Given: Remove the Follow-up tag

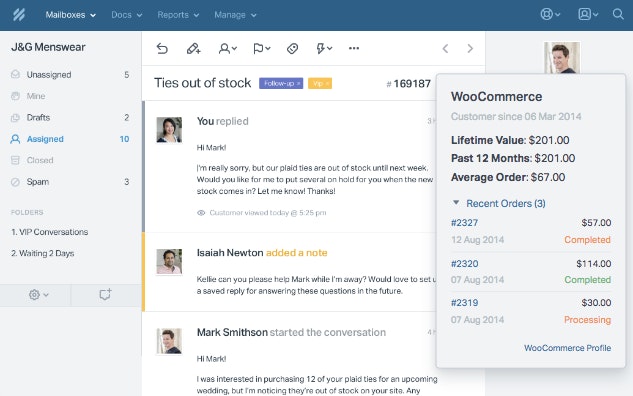Looking at the screenshot, I should 299,84.
